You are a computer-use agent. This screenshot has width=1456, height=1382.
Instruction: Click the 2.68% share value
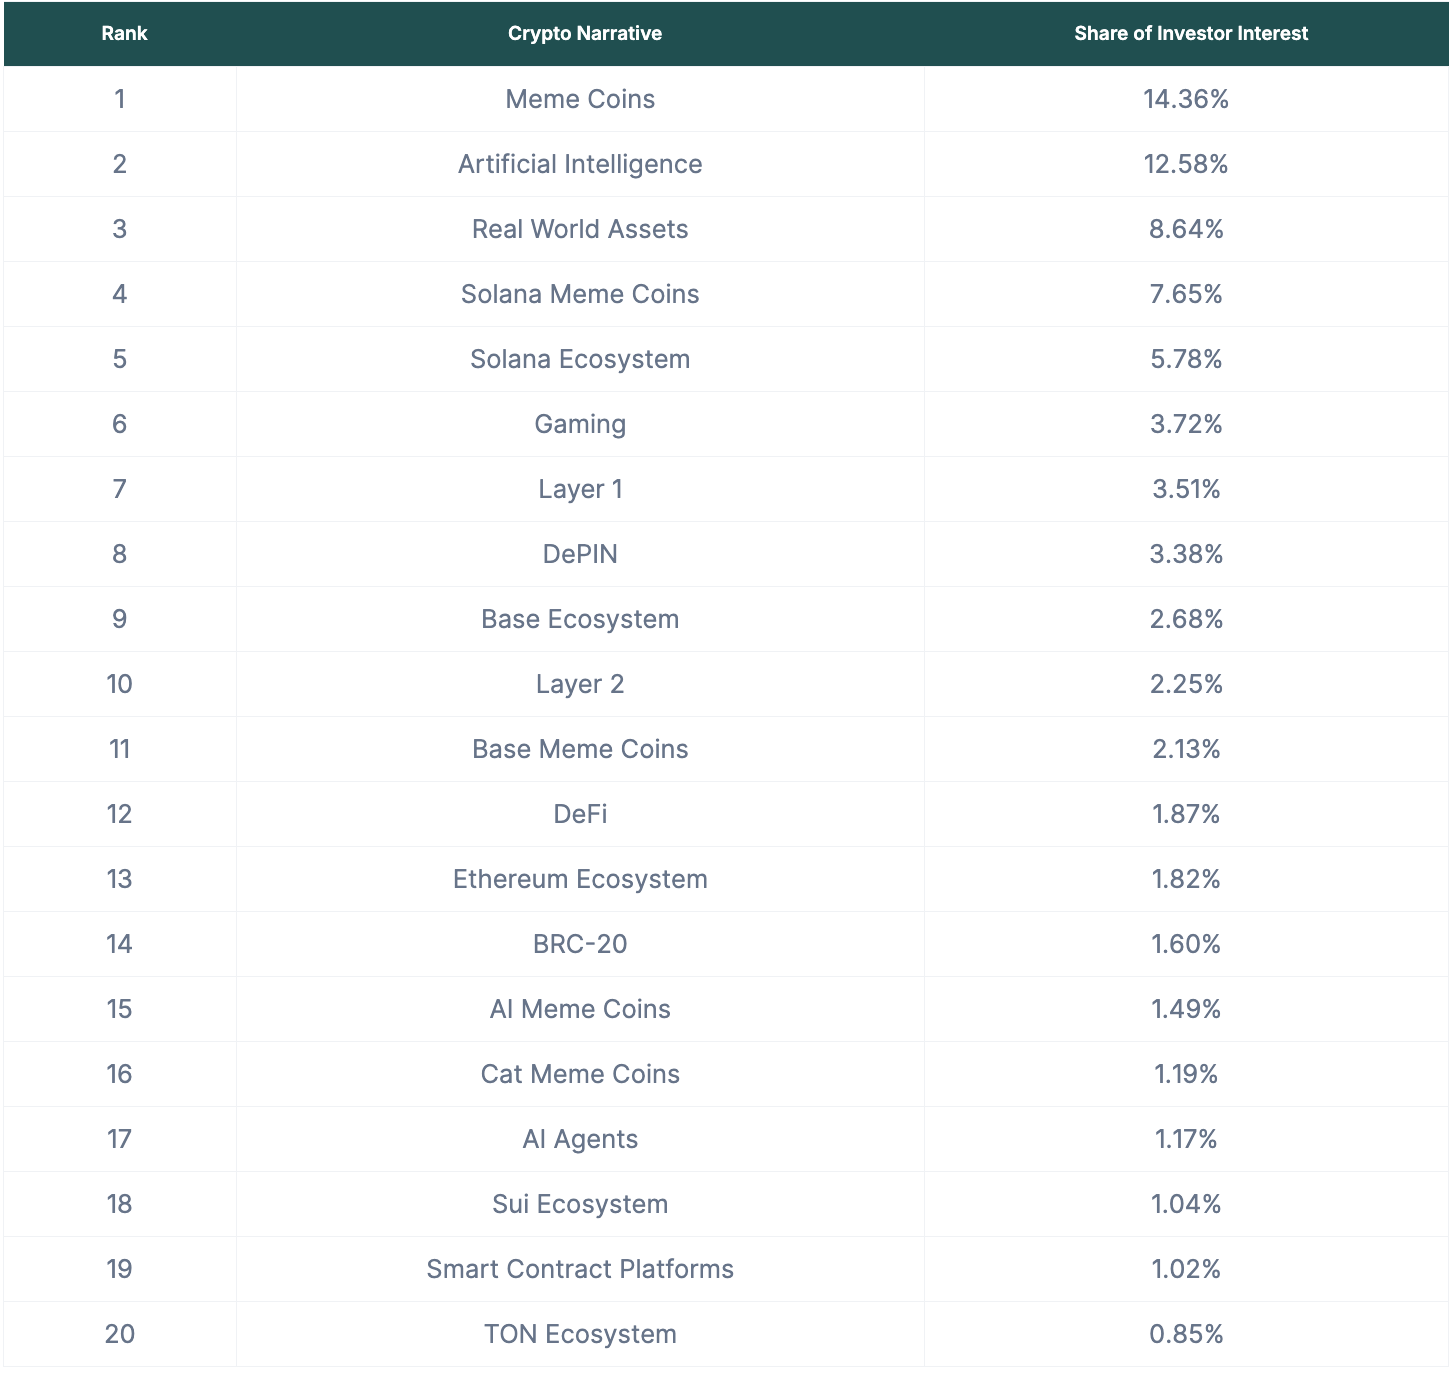(x=1186, y=619)
